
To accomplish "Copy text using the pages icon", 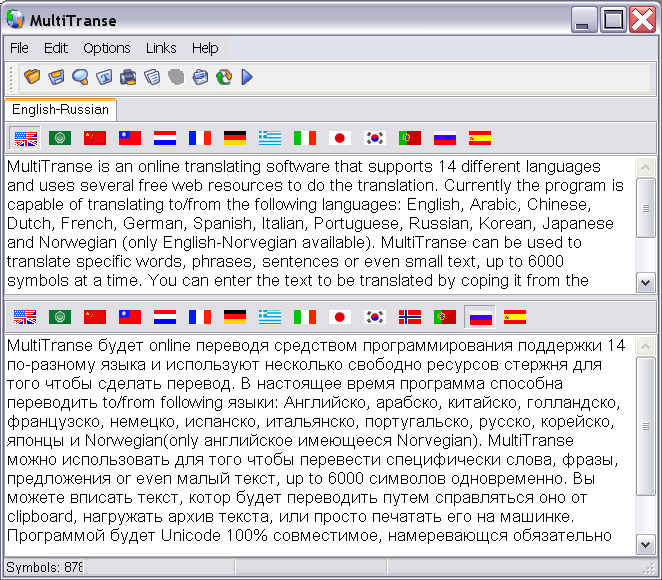I will click(x=152, y=77).
